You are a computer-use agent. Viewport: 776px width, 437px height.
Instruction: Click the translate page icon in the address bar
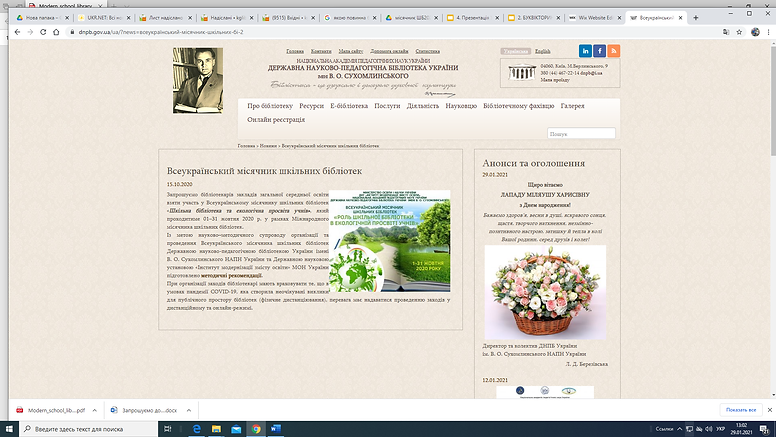[726, 32]
